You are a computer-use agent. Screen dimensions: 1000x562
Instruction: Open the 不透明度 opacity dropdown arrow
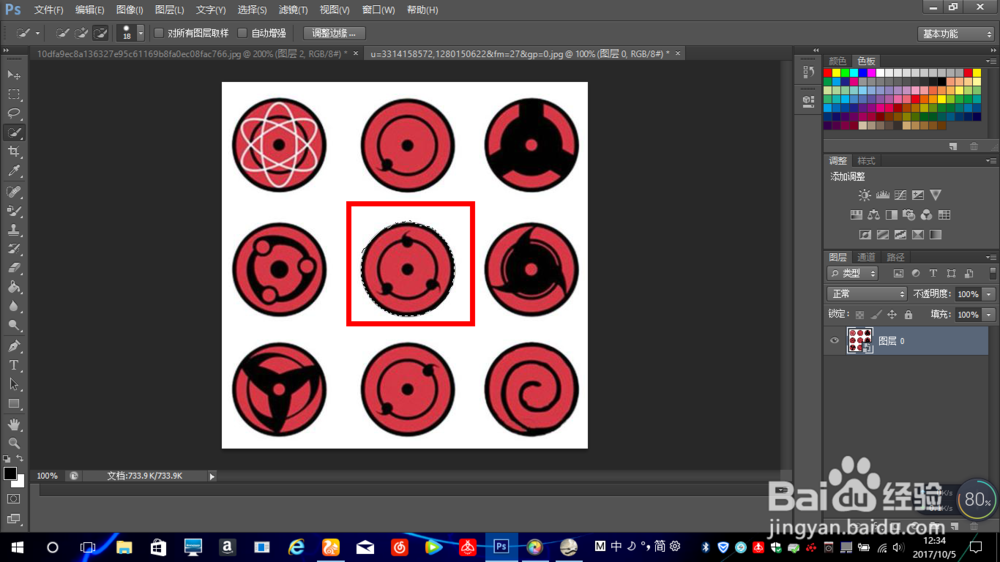tap(989, 294)
